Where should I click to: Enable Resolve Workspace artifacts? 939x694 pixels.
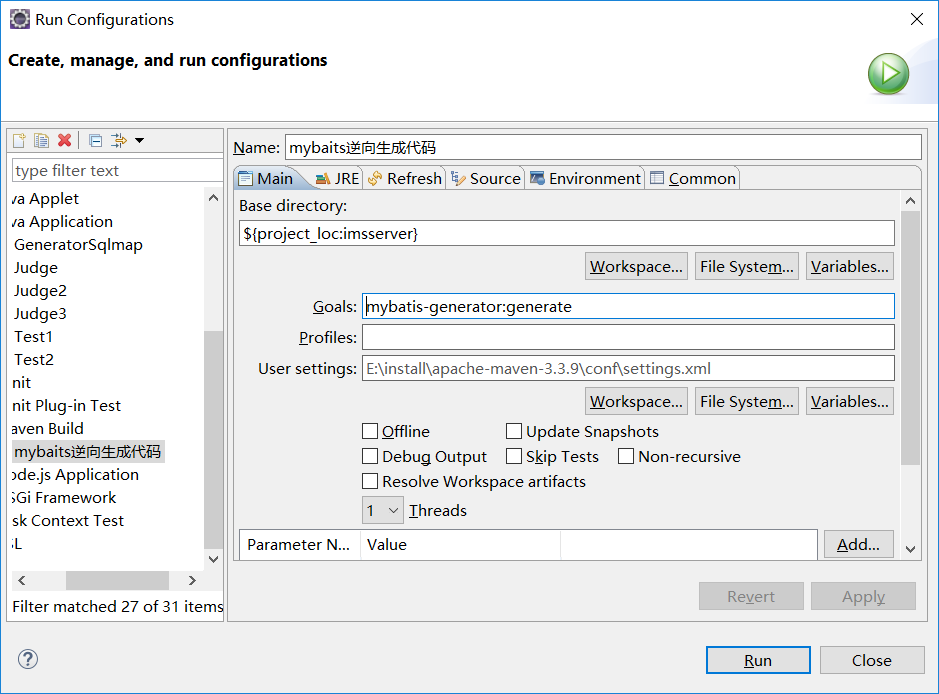[371, 481]
